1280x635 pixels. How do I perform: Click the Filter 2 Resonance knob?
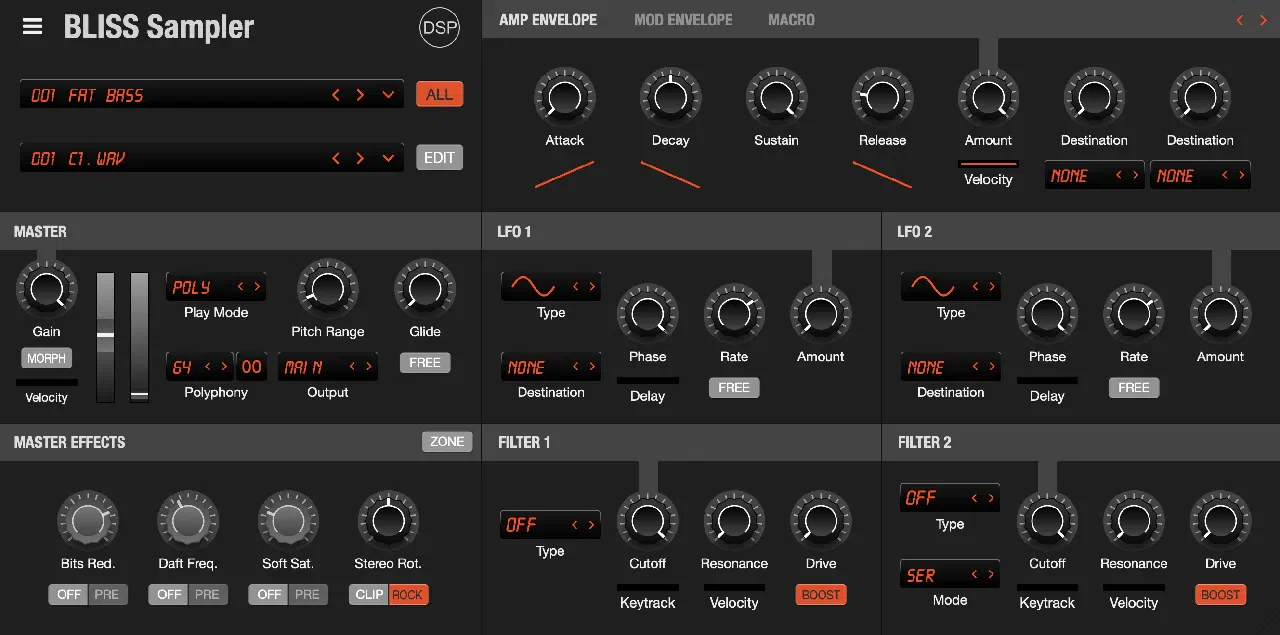(1134, 521)
